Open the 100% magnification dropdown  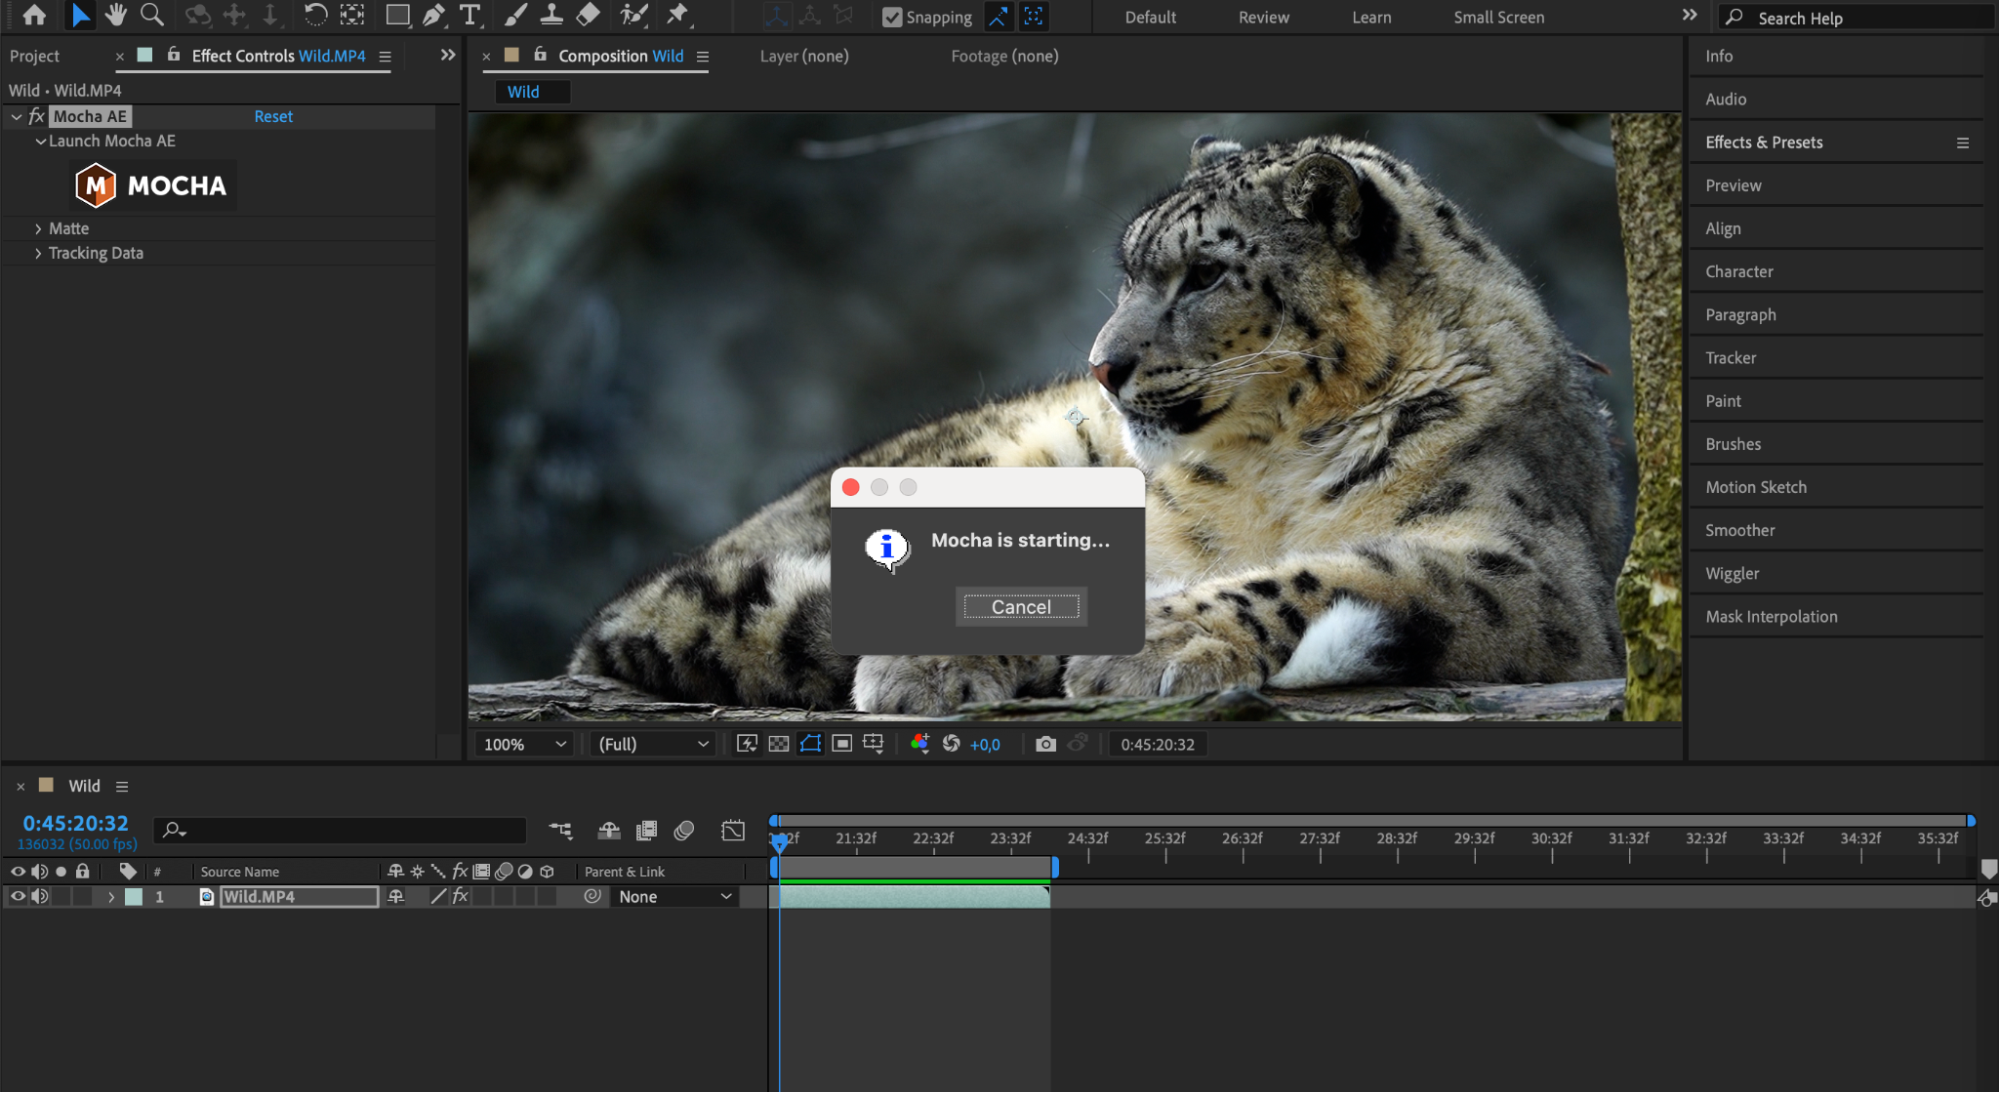525,744
